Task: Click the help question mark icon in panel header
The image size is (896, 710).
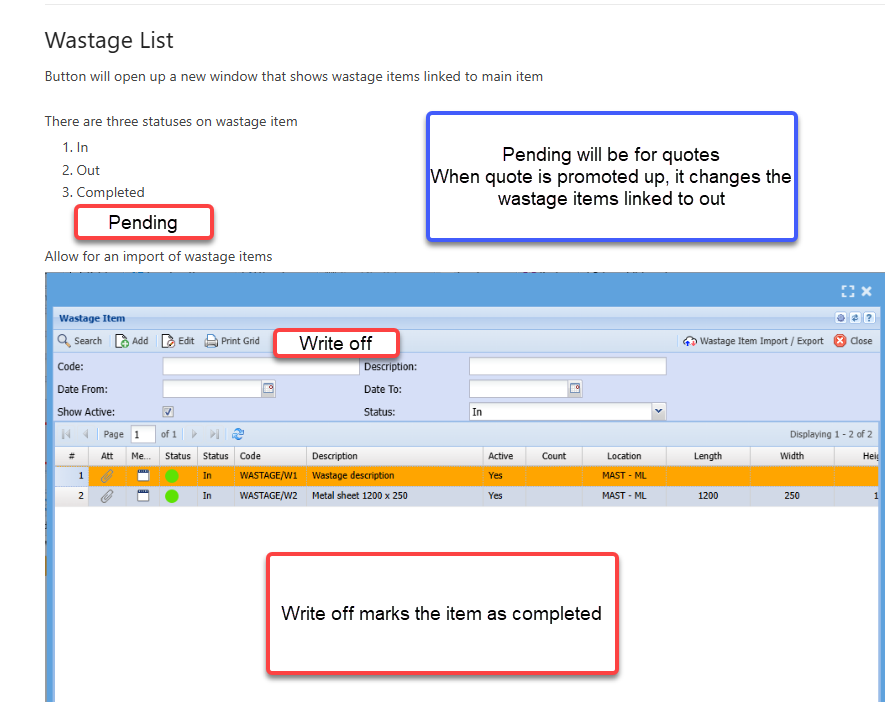Action: [x=869, y=318]
